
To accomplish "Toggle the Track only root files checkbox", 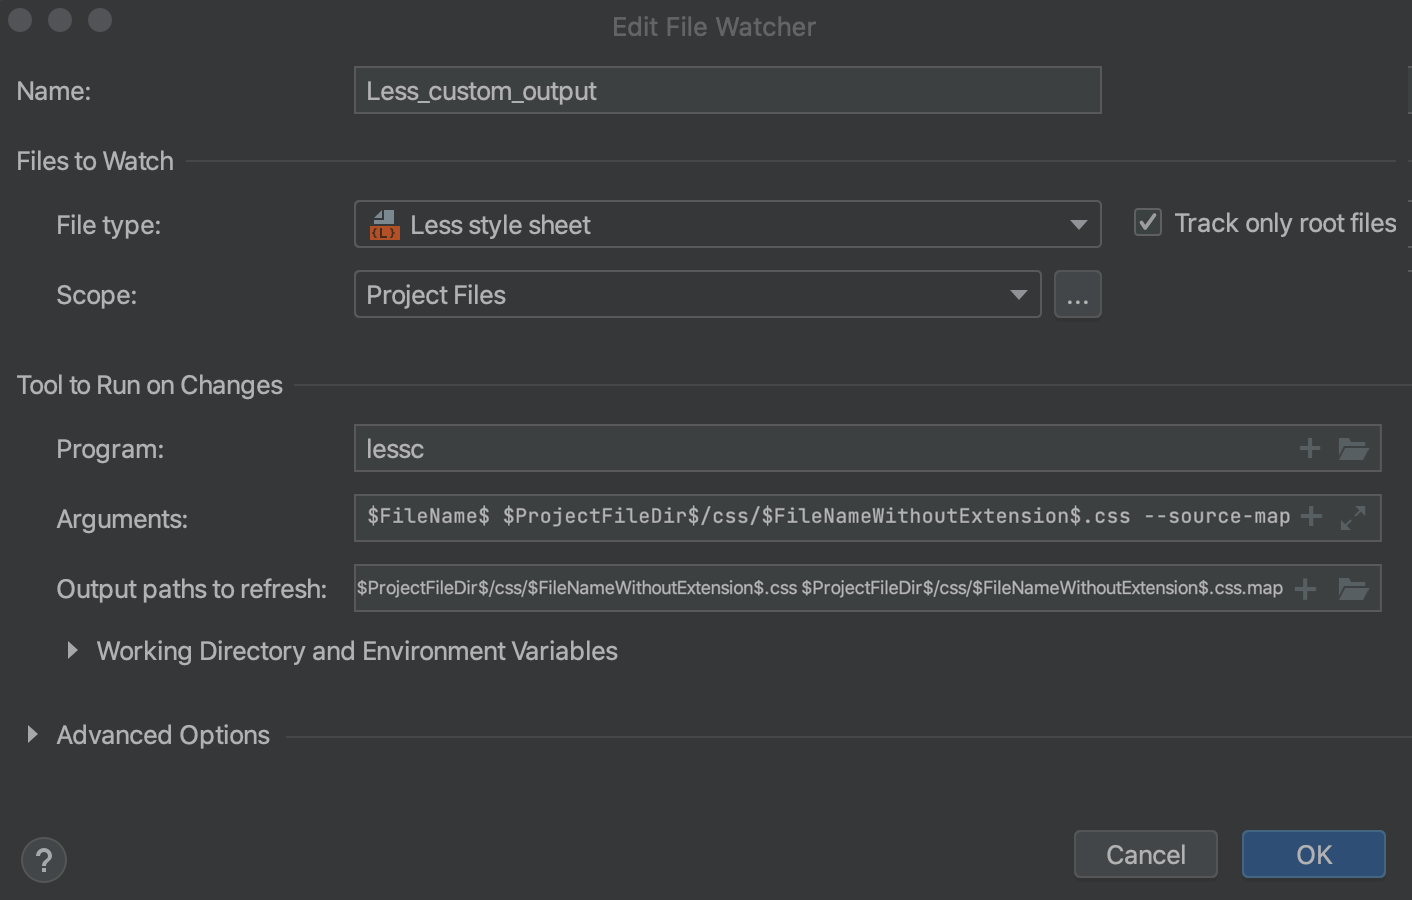I will [1146, 222].
